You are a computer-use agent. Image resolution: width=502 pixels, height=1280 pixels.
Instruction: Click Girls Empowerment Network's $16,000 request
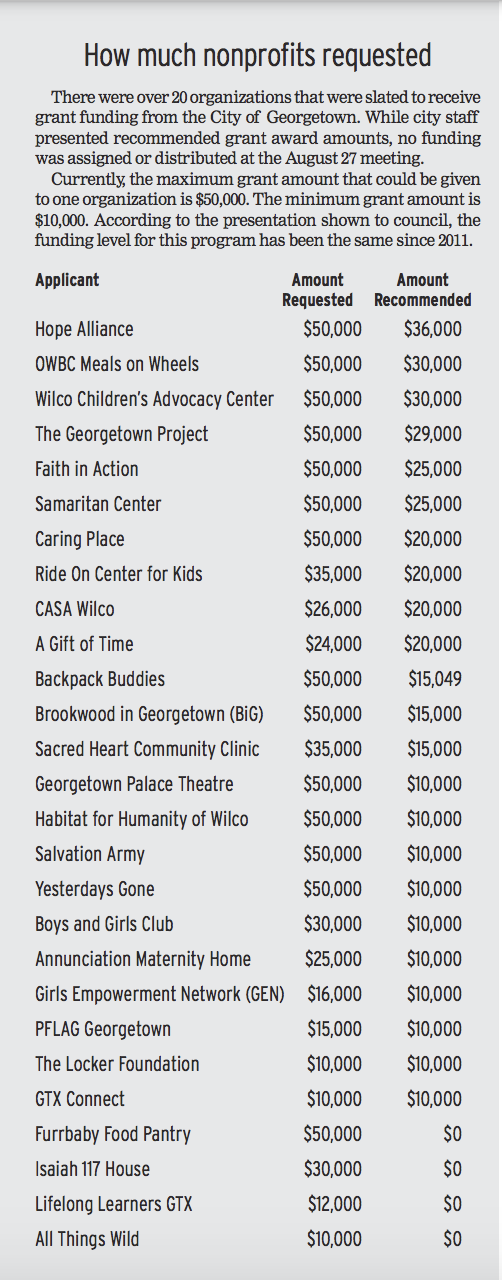coord(335,994)
